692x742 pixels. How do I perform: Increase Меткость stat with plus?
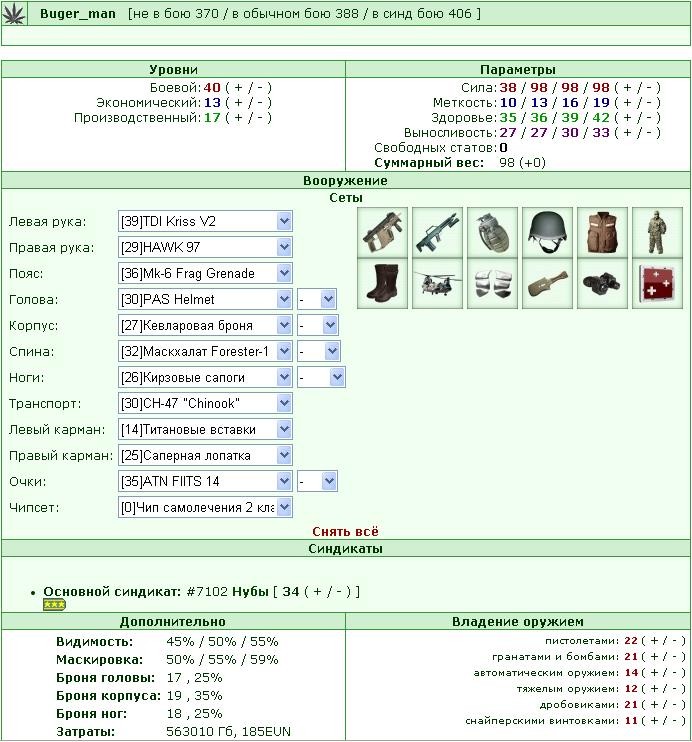pos(627,103)
